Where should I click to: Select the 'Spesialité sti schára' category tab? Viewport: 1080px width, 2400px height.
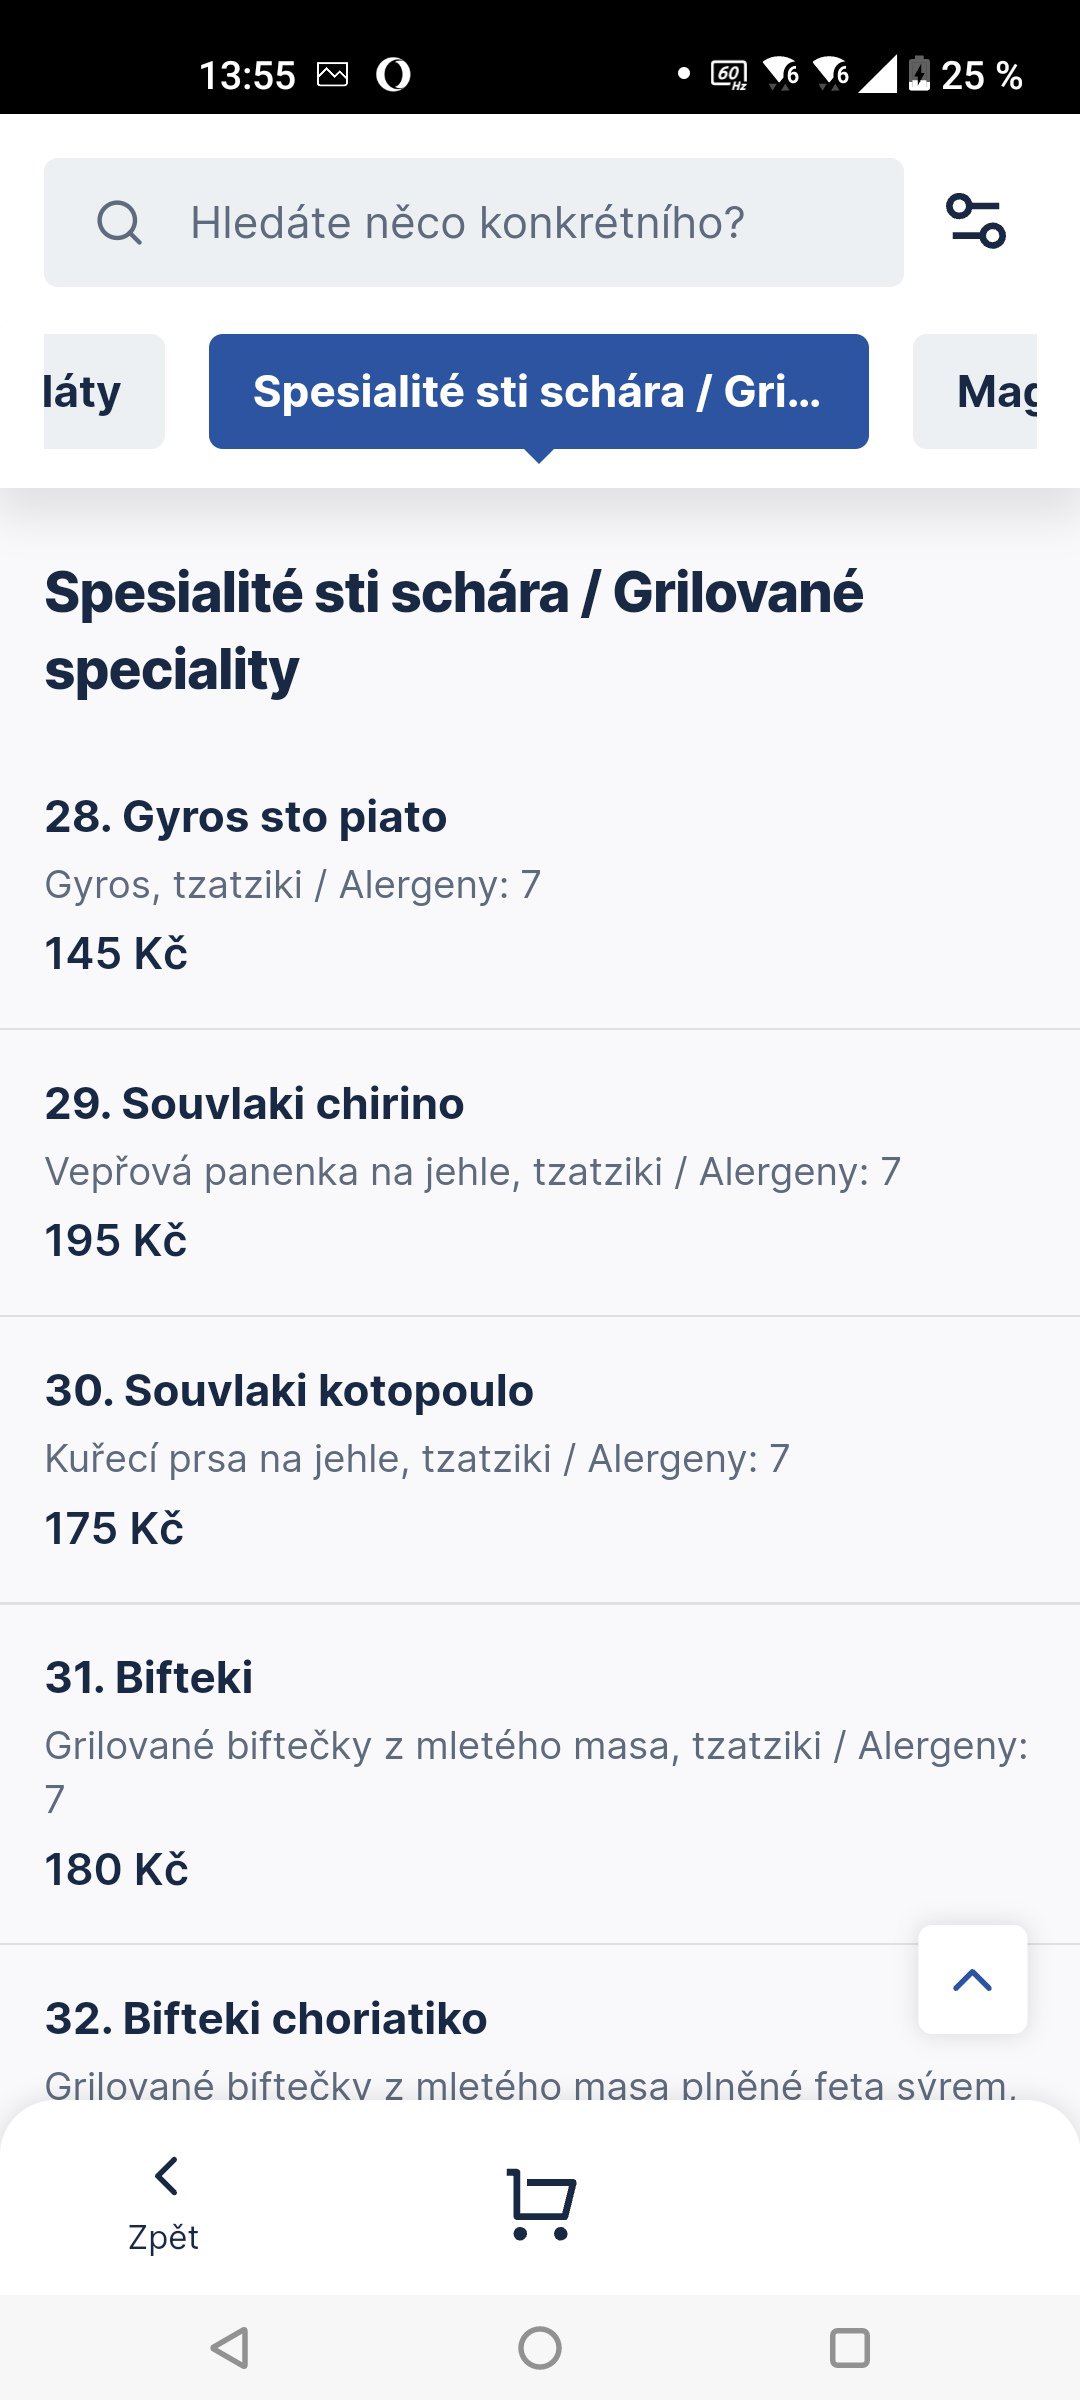click(x=538, y=391)
